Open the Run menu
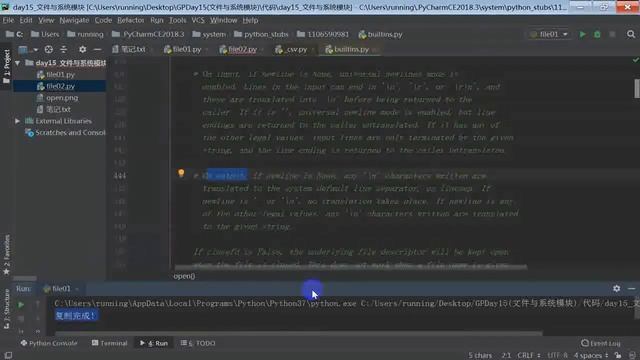This screenshot has height=360, width=640. (157, 20)
